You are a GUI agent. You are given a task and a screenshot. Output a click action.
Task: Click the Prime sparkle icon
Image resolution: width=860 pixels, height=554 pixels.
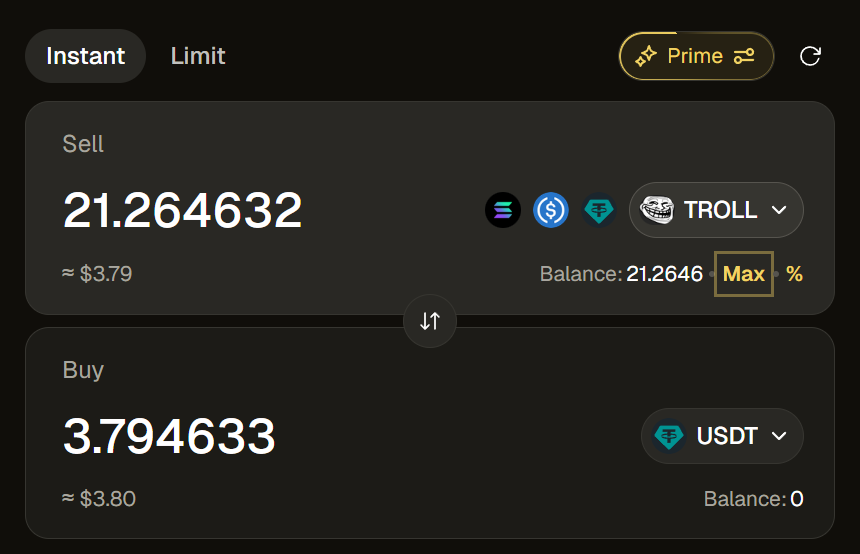point(646,56)
